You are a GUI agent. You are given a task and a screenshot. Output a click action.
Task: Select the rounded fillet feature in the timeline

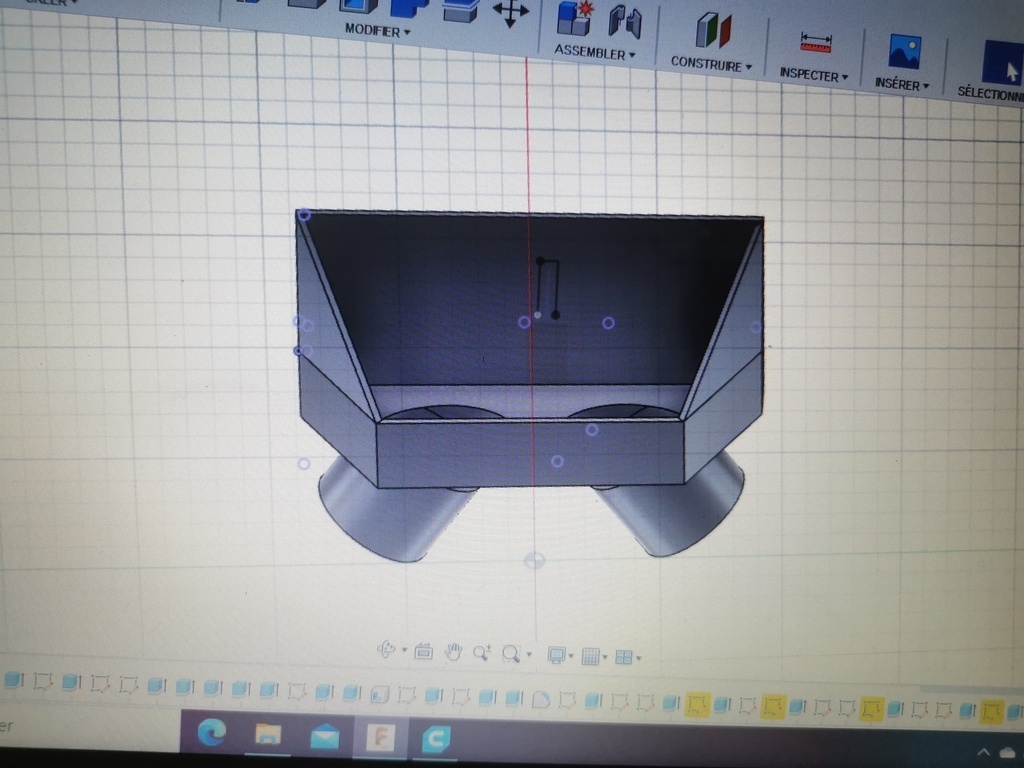[540, 700]
